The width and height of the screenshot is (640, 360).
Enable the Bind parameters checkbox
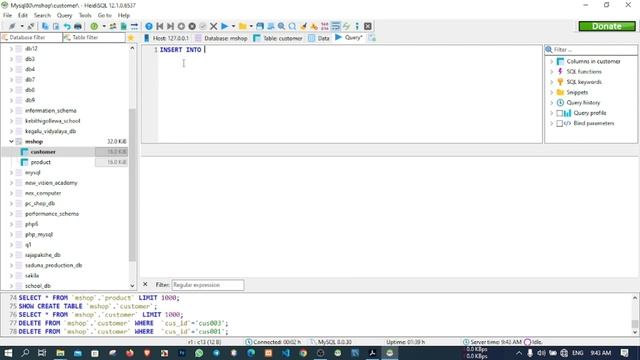click(x=560, y=123)
